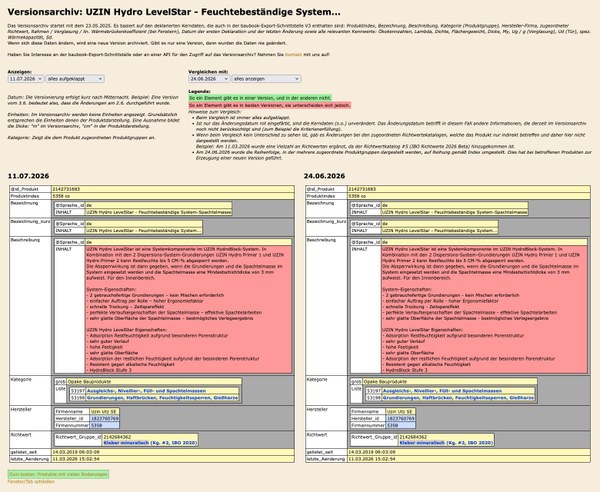Click category index 53197 in the 11.07.2026 table
Screen dimensions: 600x492
pos(78,391)
